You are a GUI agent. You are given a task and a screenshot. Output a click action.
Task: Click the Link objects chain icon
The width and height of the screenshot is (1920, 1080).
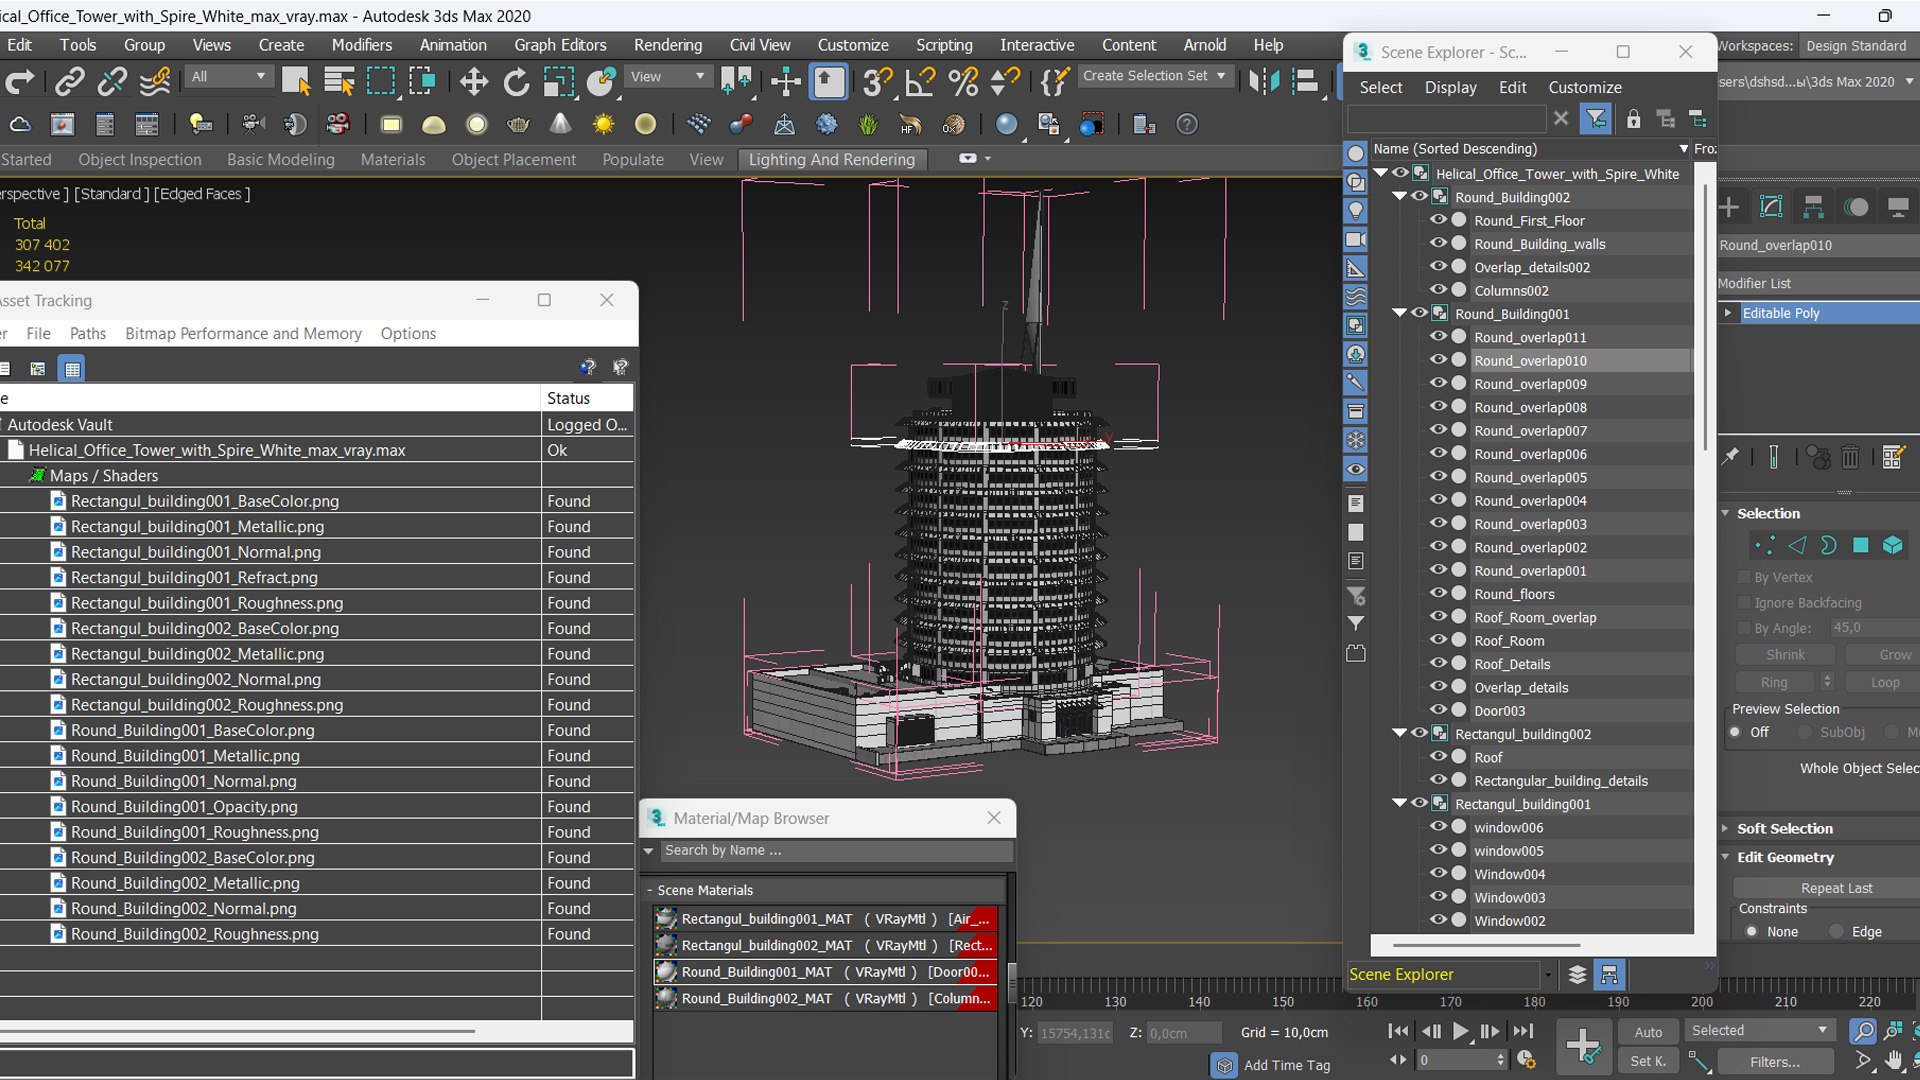(69, 82)
